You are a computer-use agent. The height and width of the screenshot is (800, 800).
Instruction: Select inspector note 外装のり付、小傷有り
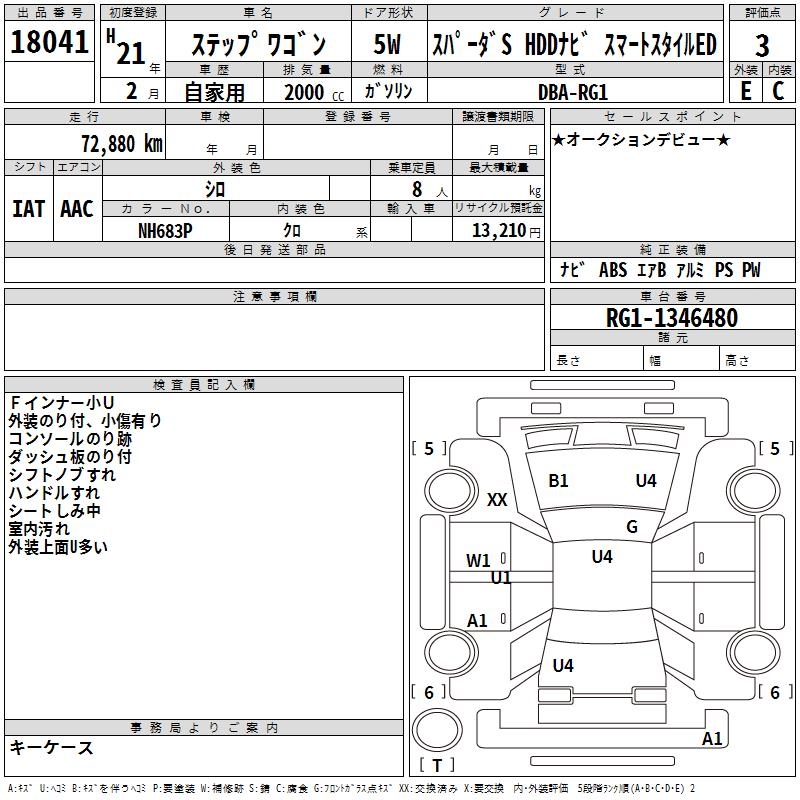pos(85,420)
